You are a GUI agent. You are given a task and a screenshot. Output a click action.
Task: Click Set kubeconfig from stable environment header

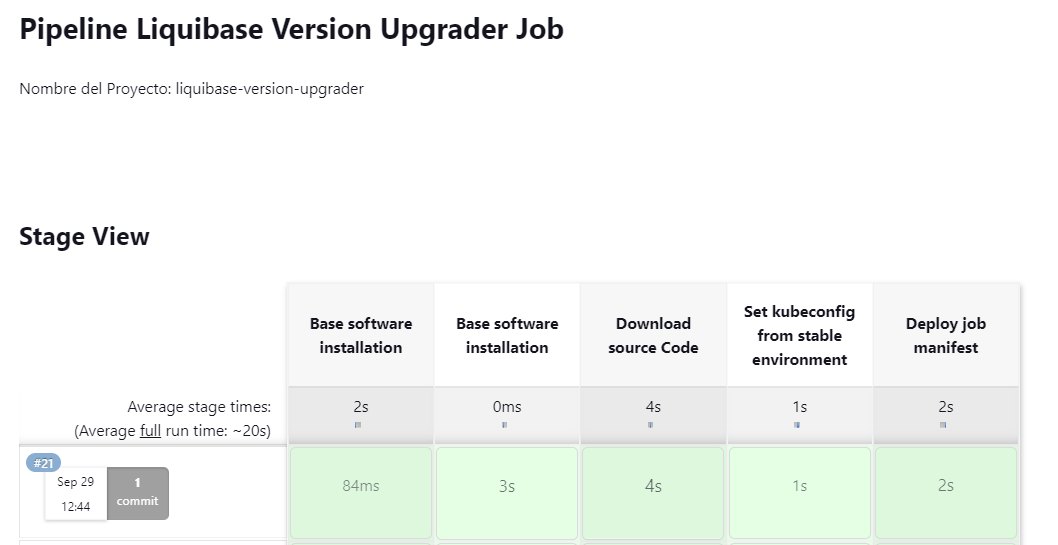click(800, 336)
